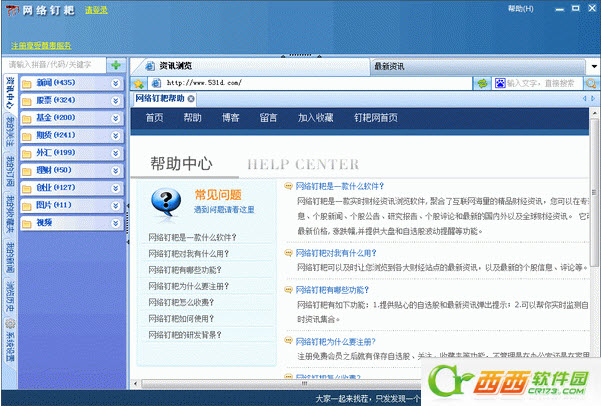The width and height of the screenshot is (601, 406).
Task: Click the horizontal scrollbar left arrow
Action: [x=135, y=383]
